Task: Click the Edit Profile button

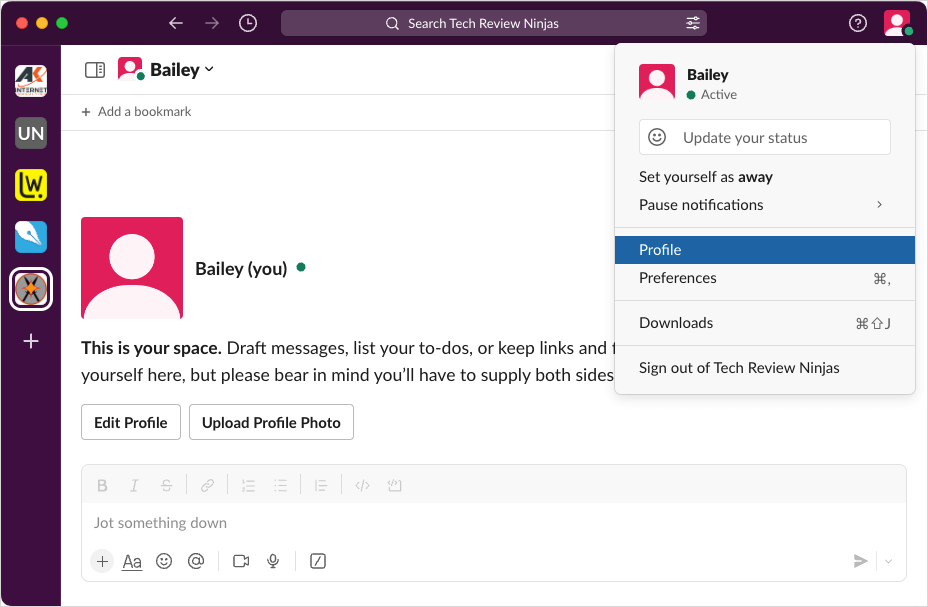Action: click(131, 423)
